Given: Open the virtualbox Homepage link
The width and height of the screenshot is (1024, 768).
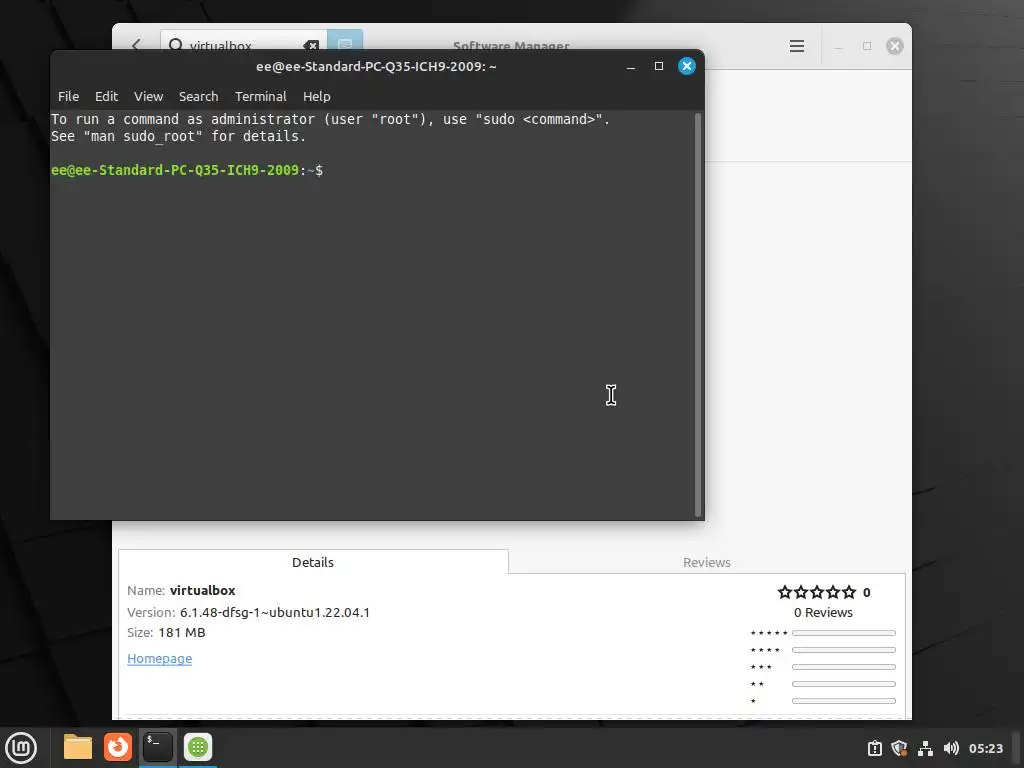Looking at the screenshot, I should click(x=159, y=658).
